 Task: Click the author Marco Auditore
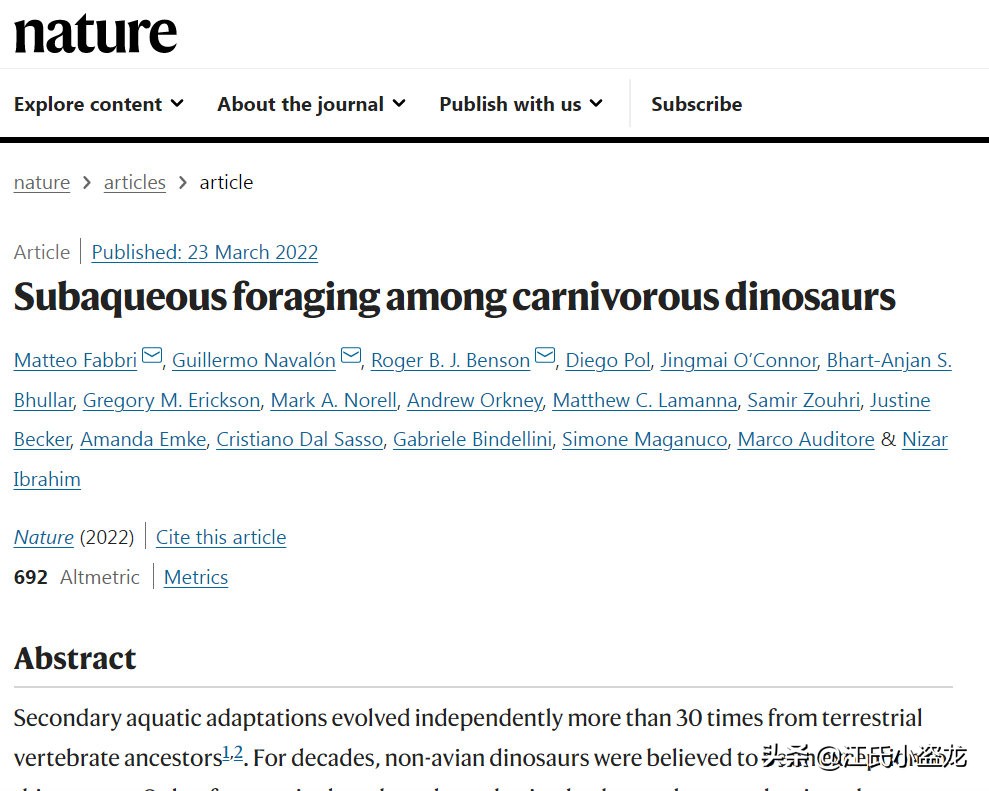[806, 440]
